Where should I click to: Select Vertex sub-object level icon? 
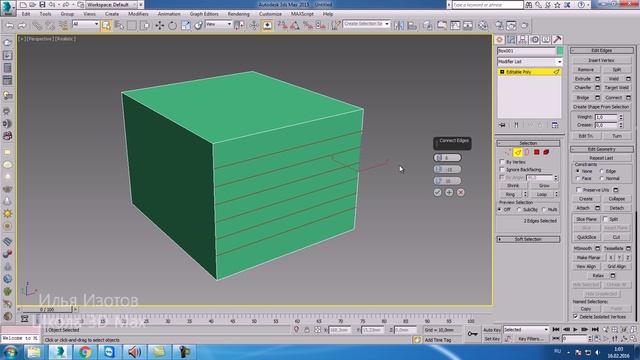click(x=508, y=152)
